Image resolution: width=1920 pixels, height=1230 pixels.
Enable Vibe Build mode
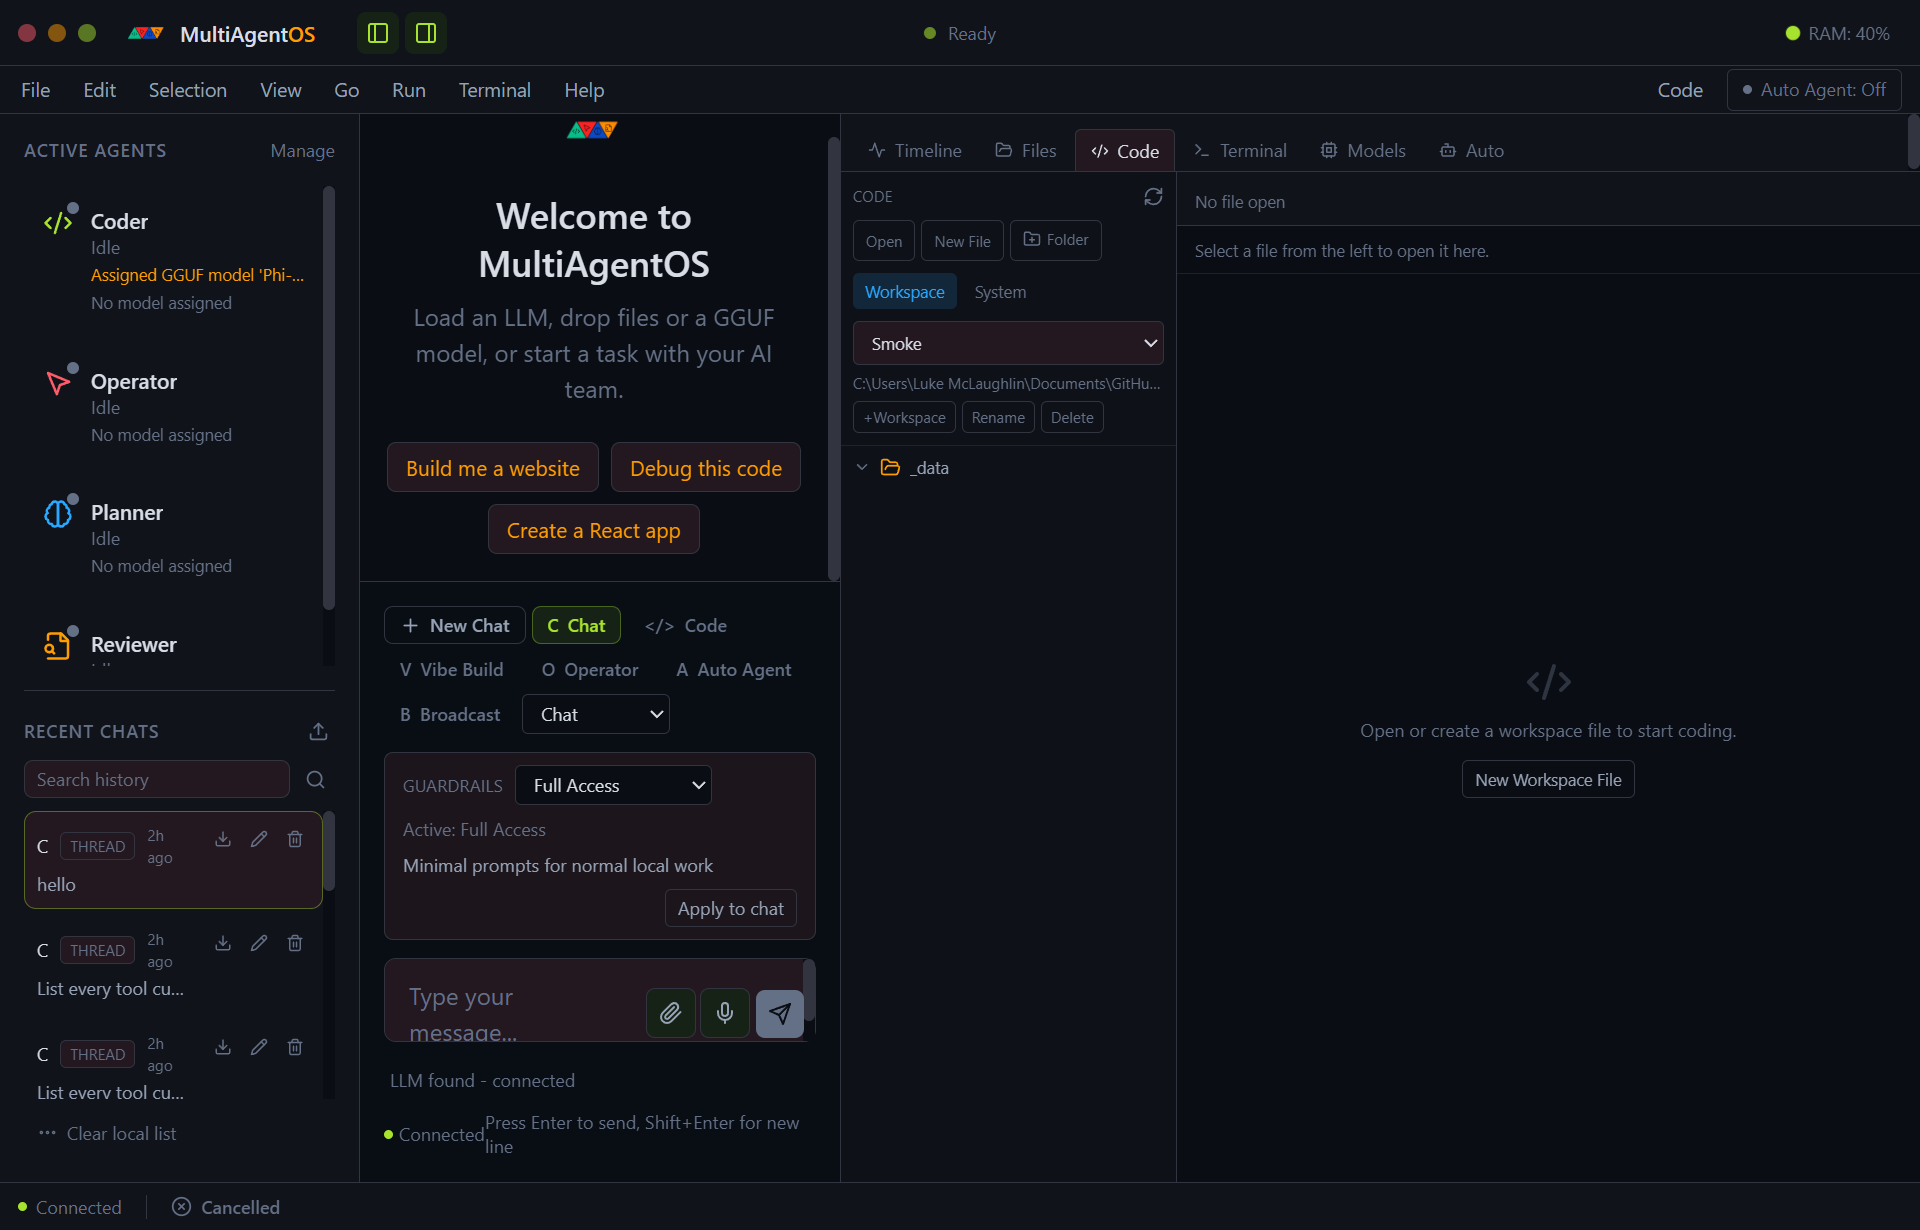tap(451, 669)
